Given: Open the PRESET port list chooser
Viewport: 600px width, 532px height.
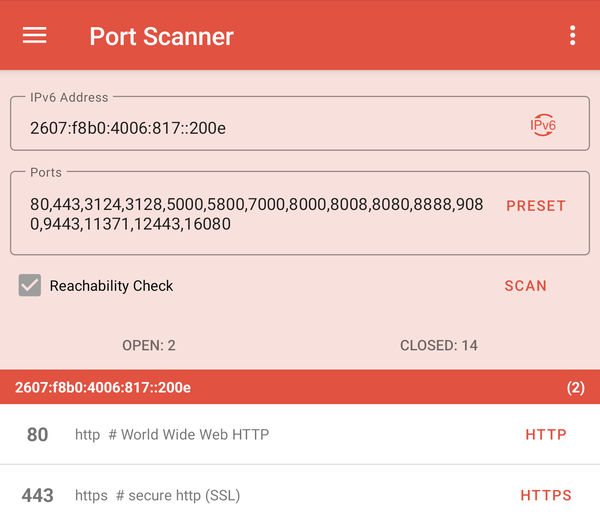Looking at the screenshot, I should (535, 206).
